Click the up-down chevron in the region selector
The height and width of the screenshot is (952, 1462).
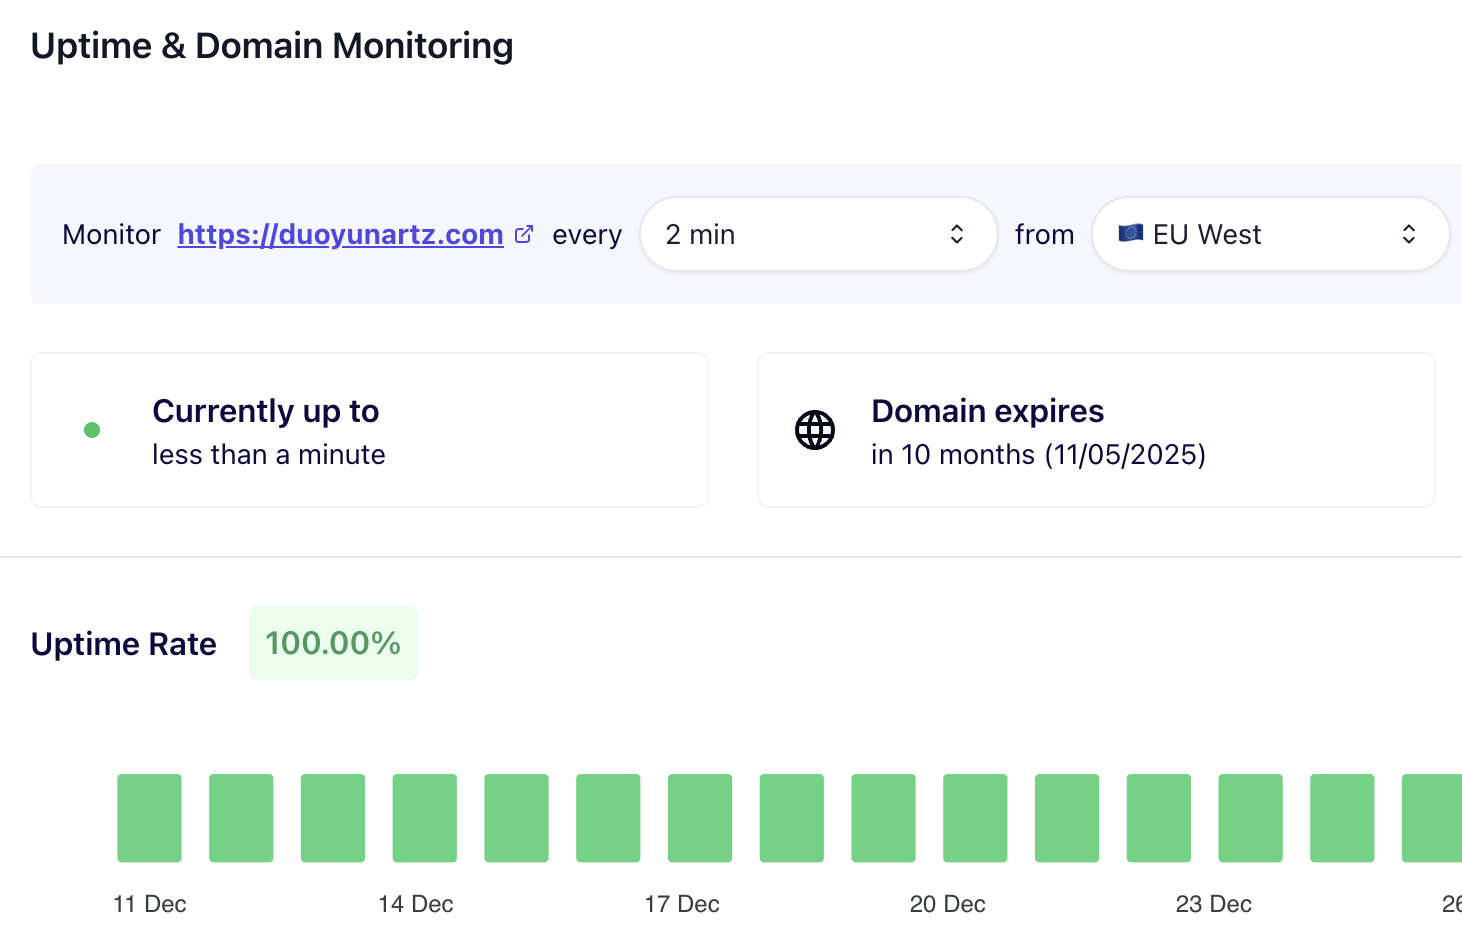click(1409, 234)
